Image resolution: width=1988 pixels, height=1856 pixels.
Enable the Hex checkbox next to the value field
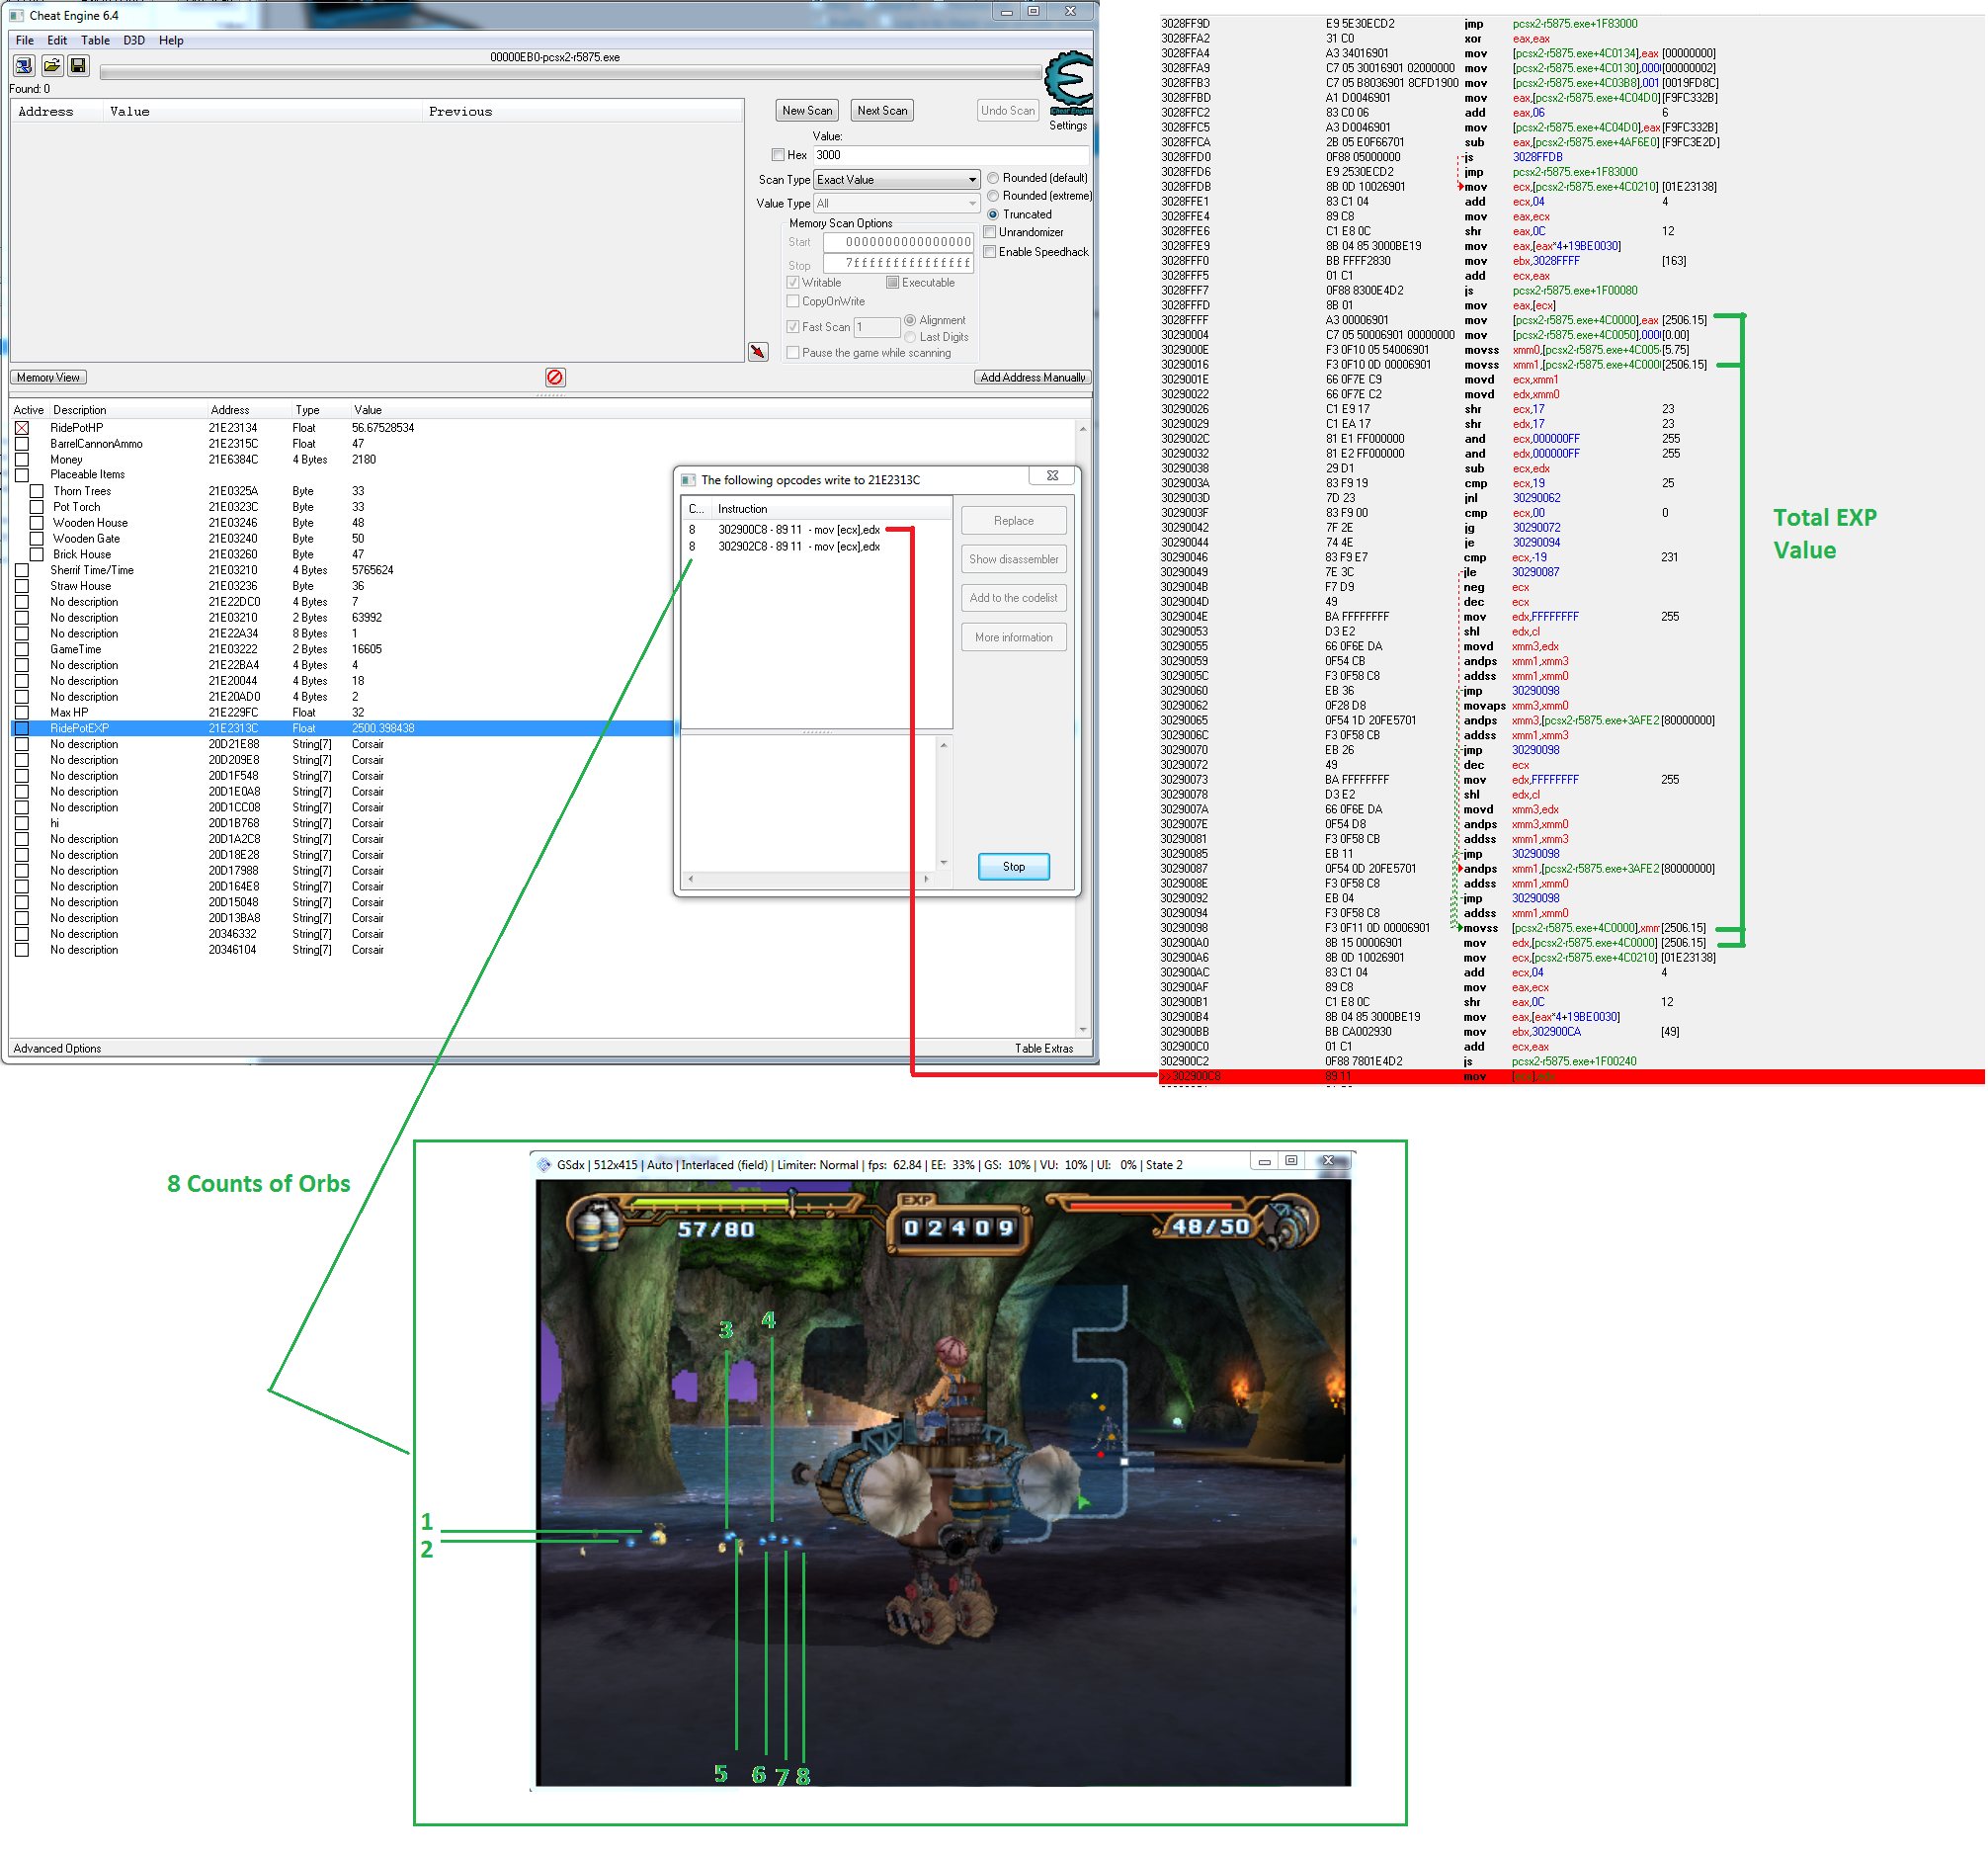pos(779,155)
